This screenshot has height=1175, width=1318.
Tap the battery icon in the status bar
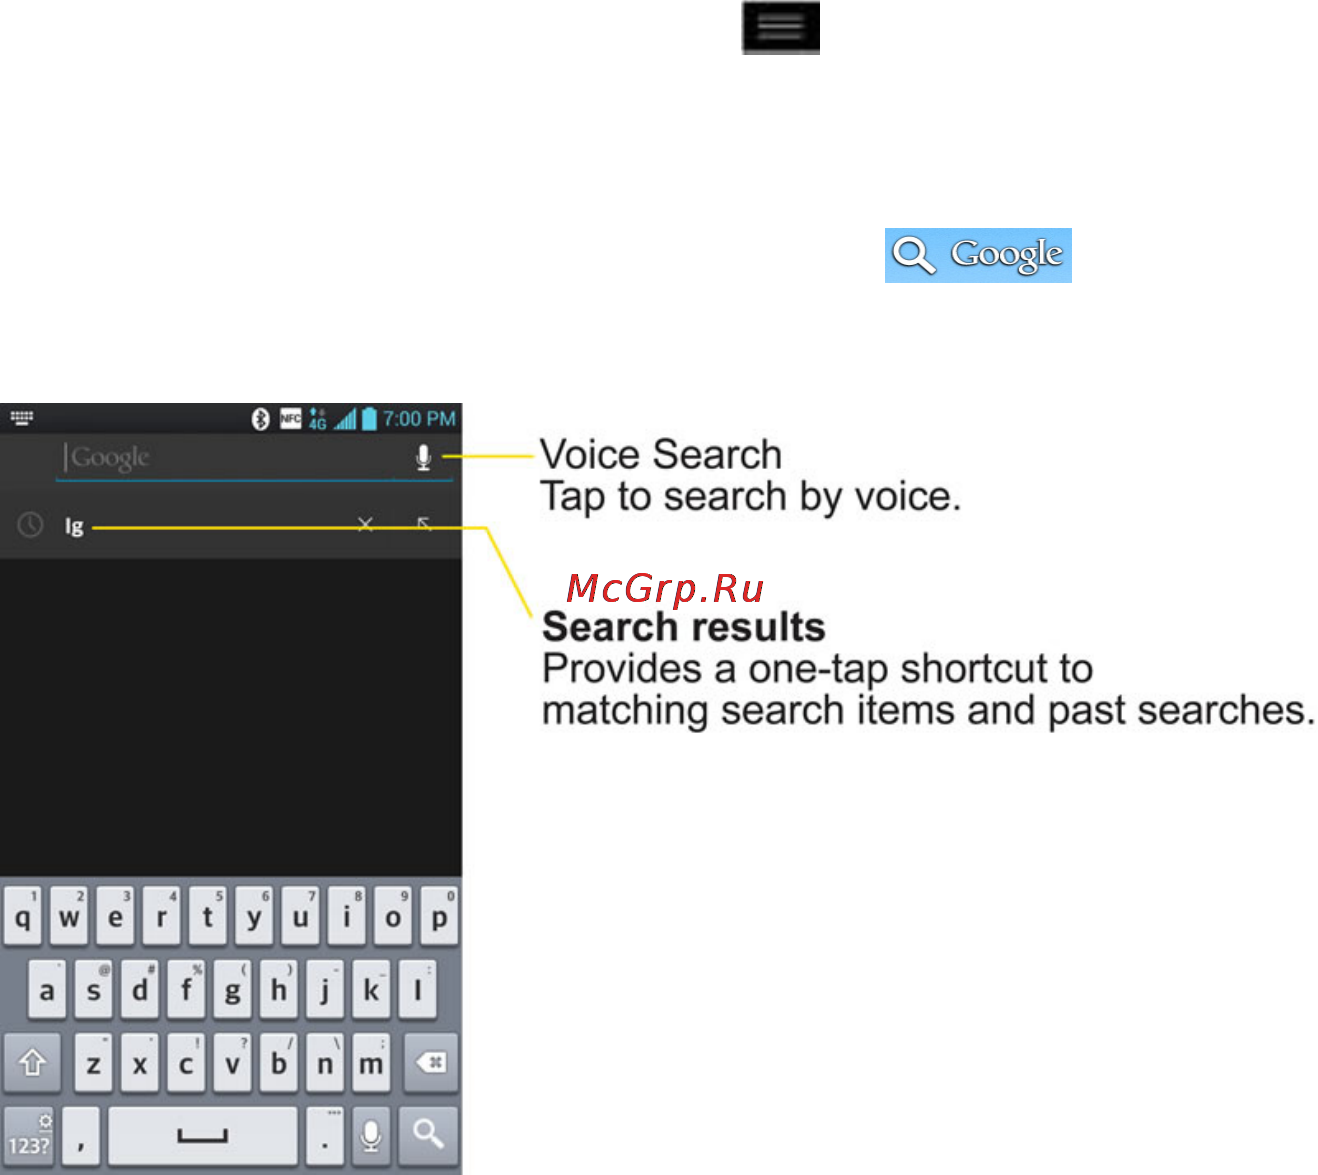point(369,418)
